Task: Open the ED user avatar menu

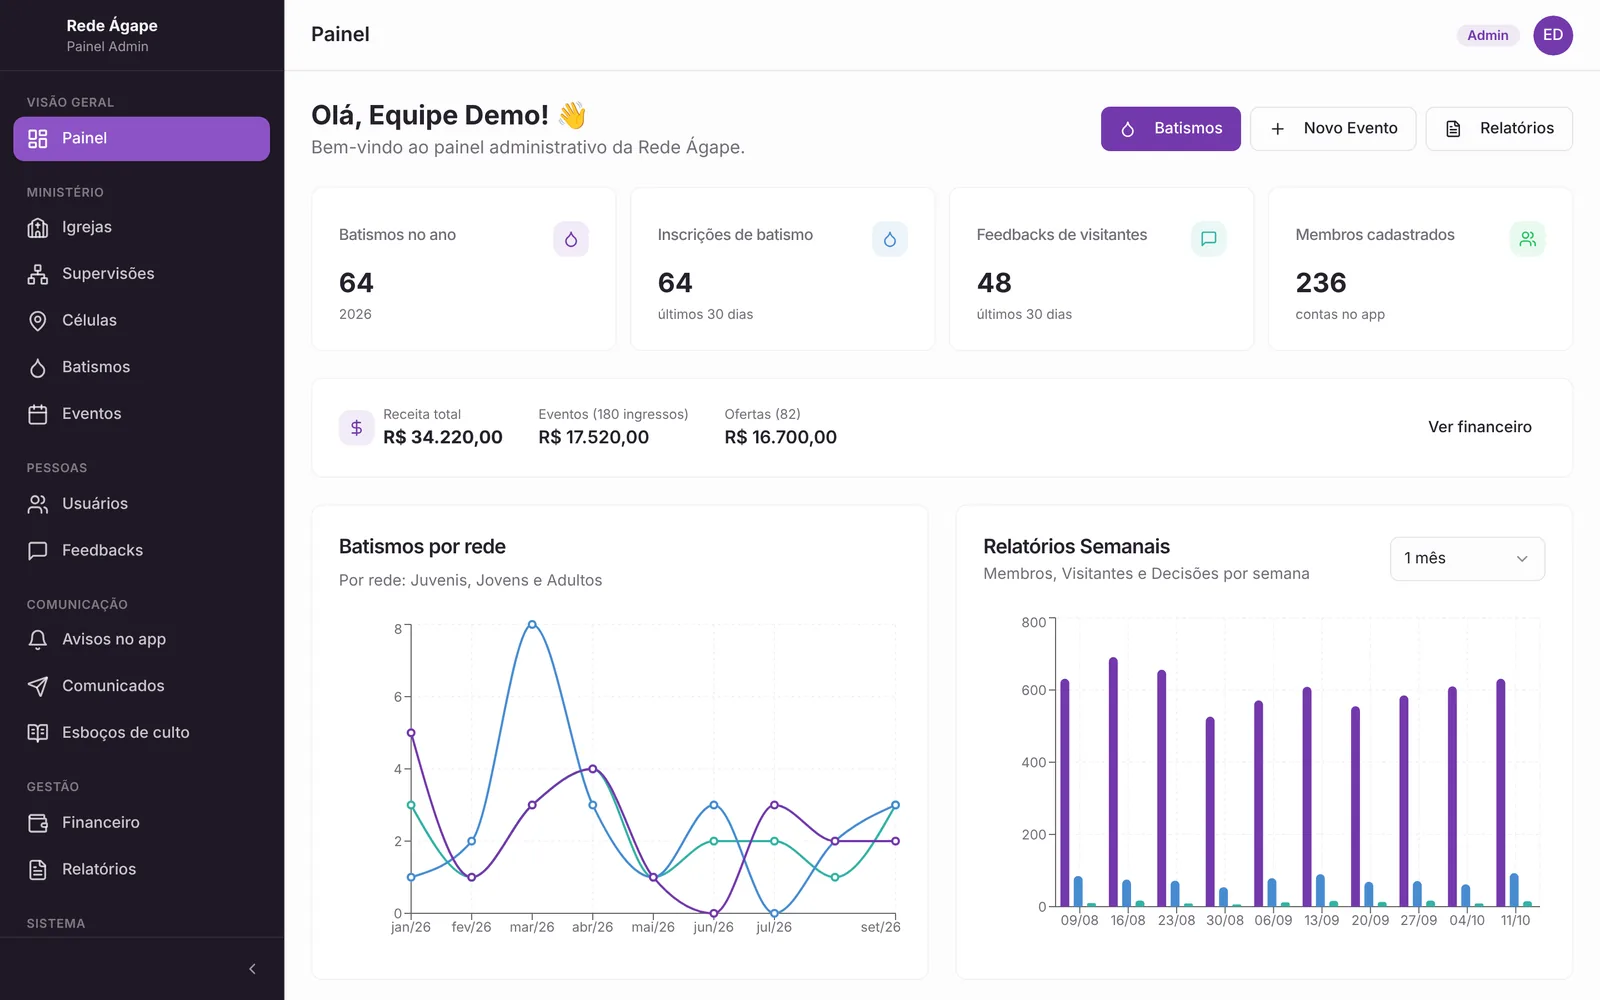Action: pos(1553,35)
